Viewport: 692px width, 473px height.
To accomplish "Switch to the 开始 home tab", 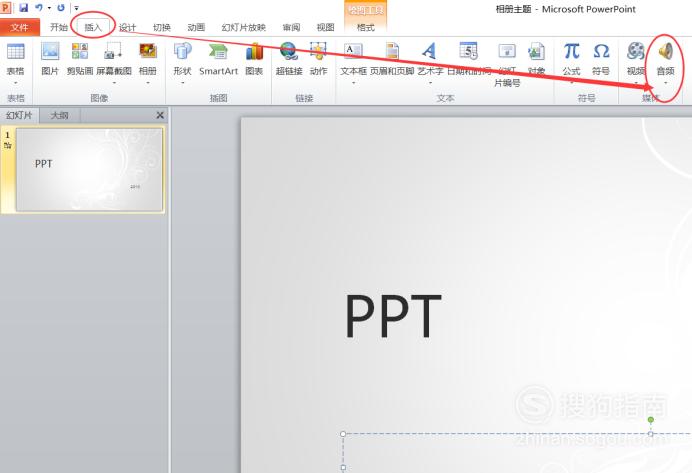I will click(59, 27).
